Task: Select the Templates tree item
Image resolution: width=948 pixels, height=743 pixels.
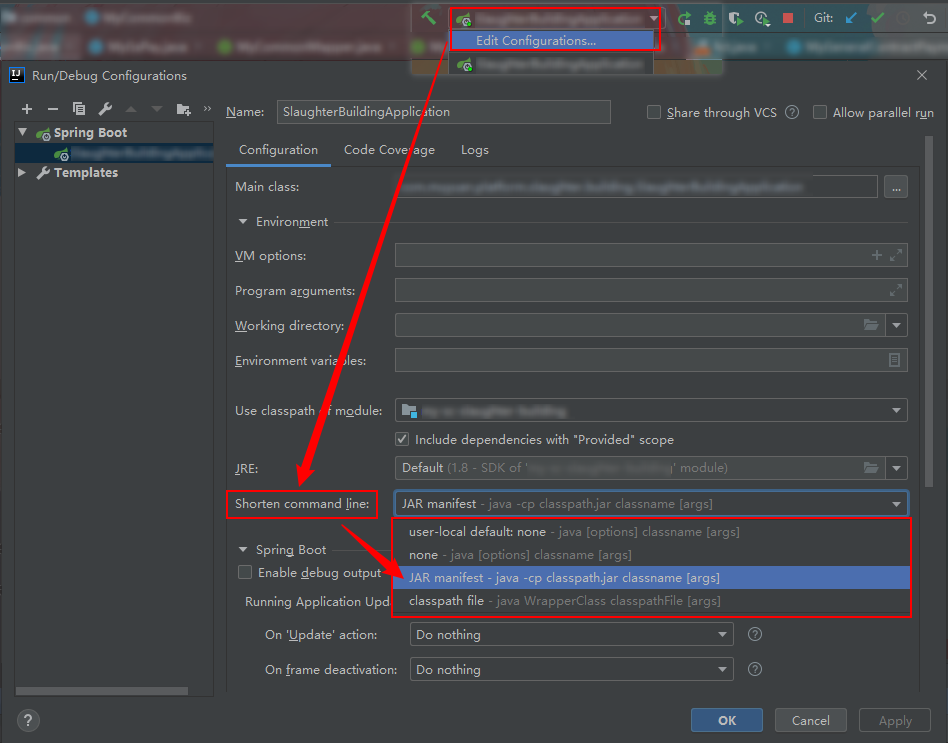Action: coord(86,172)
